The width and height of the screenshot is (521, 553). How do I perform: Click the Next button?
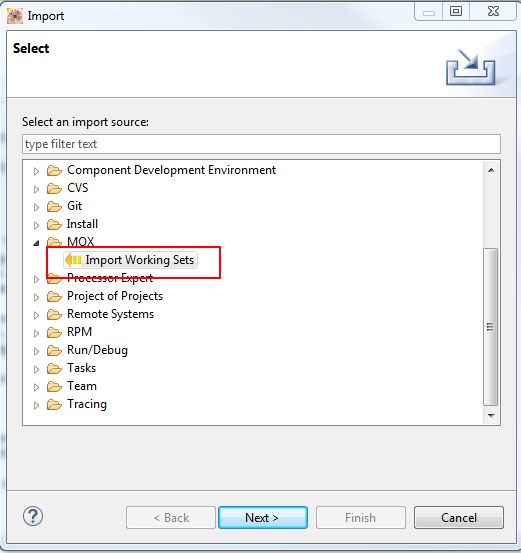(263, 518)
